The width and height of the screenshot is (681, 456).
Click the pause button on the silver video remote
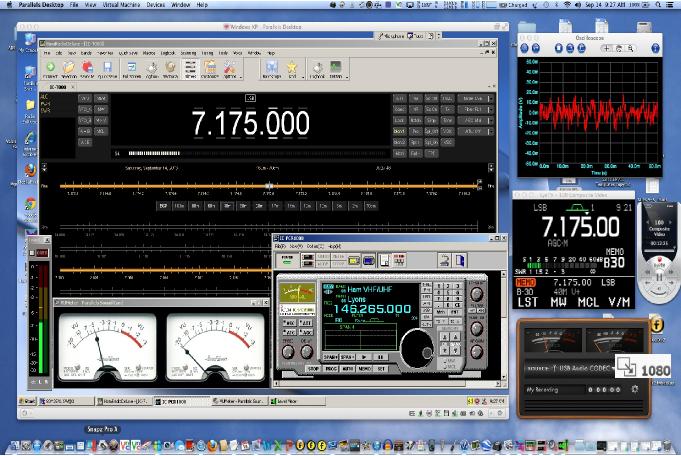pyautogui.click(x=659, y=276)
